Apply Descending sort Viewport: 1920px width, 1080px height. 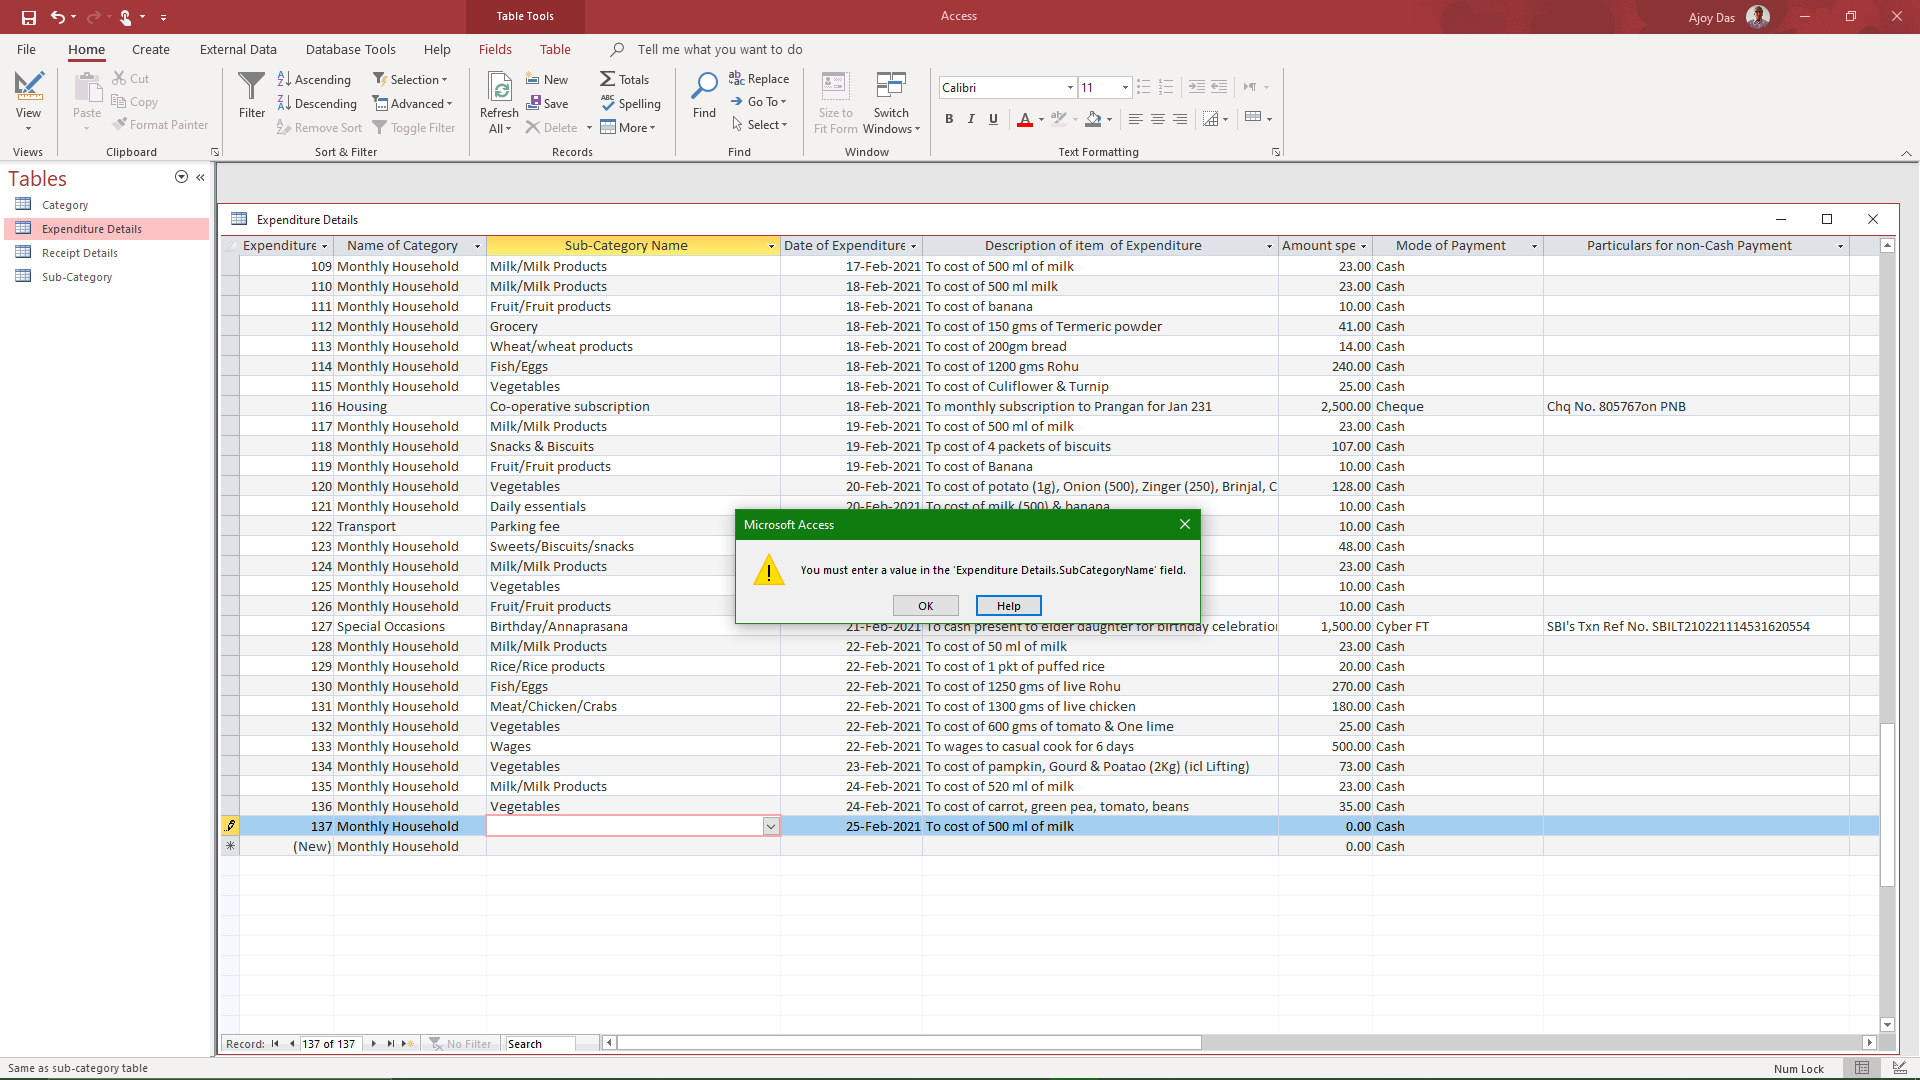click(x=317, y=103)
